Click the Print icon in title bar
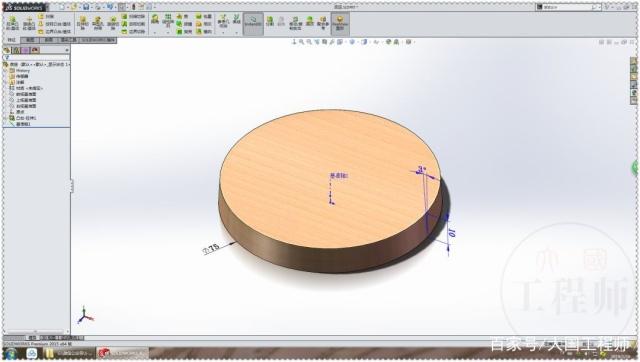Image resolution: width=640 pixels, height=362 pixels. (98, 7)
